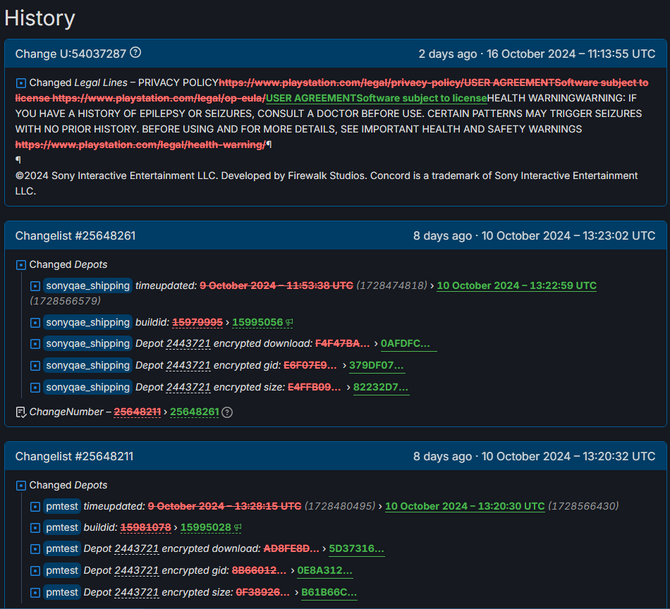Click the list icon beside ChangeNumber
This screenshot has width=670, height=609.
coord(21,412)
